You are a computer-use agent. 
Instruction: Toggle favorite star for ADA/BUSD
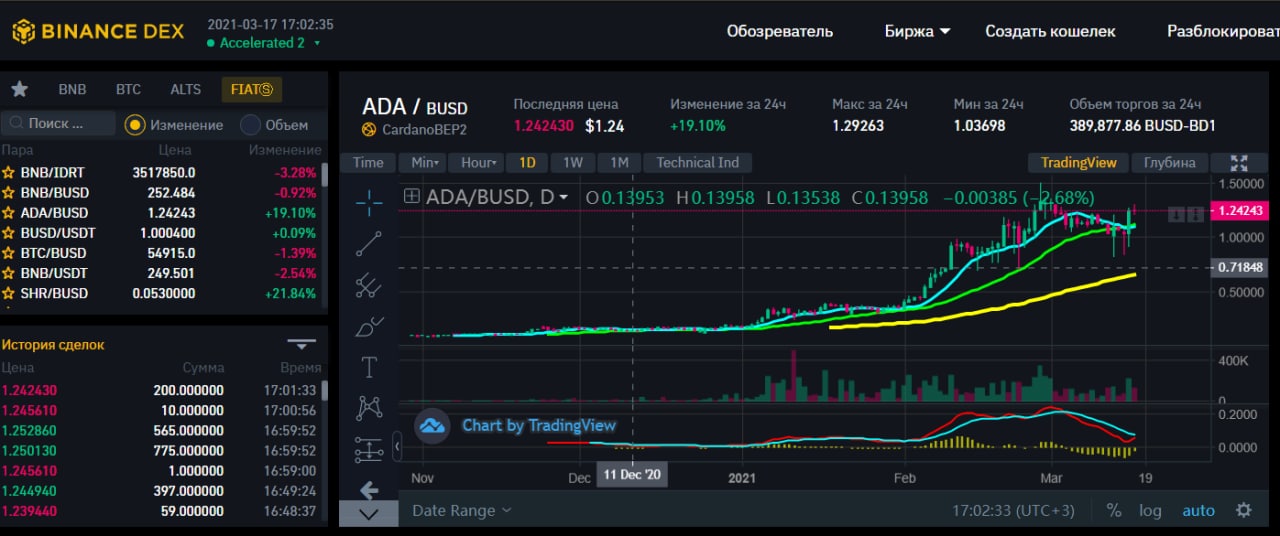pos(9,213)
